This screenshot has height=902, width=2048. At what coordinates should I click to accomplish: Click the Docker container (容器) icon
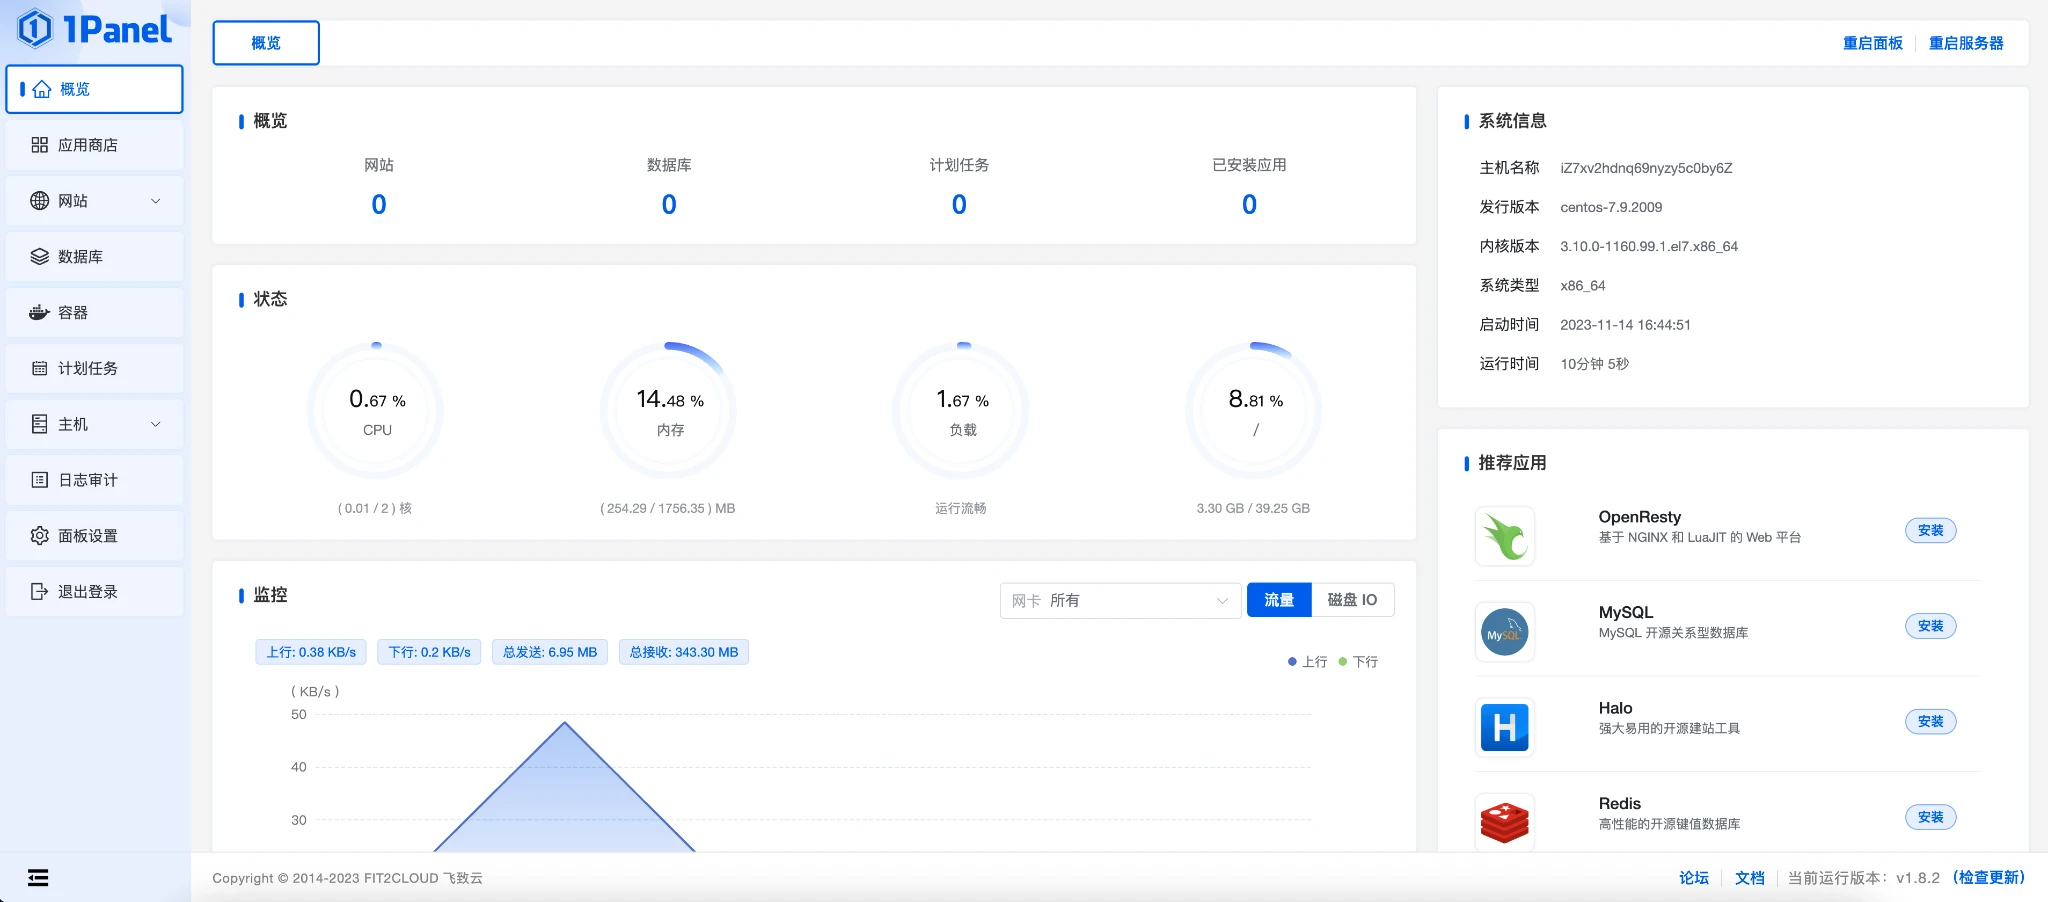pyautogui.click(x=40, y=313)
